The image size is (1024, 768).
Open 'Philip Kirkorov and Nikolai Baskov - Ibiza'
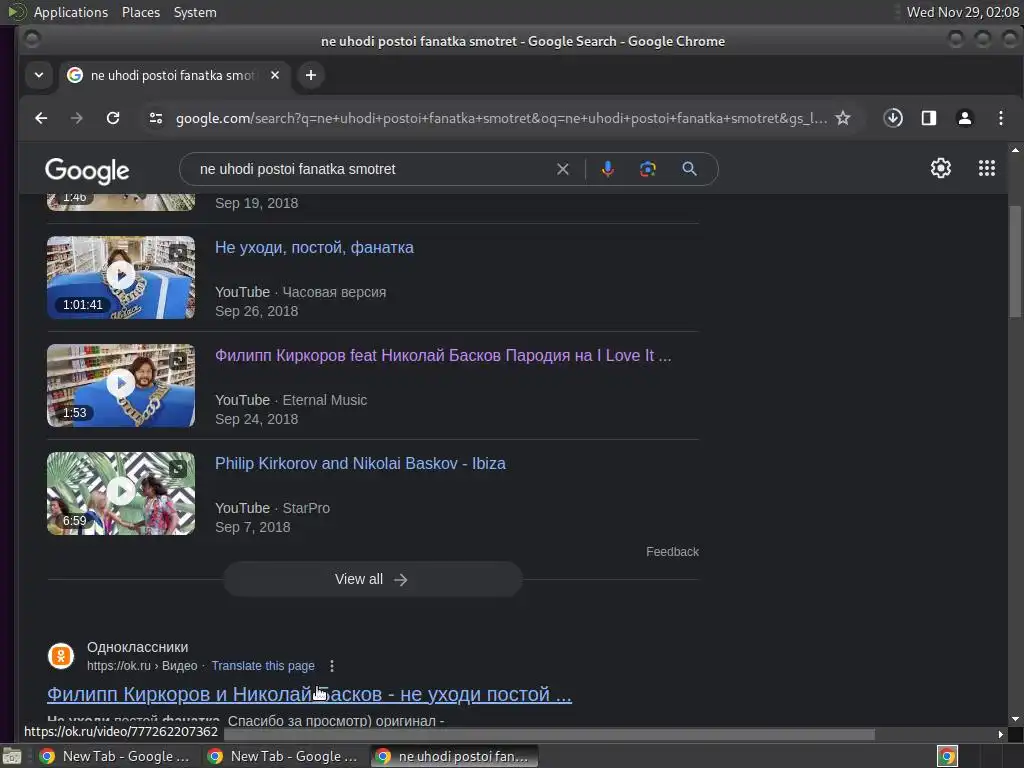pyautogui.click(x=360, y=463)
